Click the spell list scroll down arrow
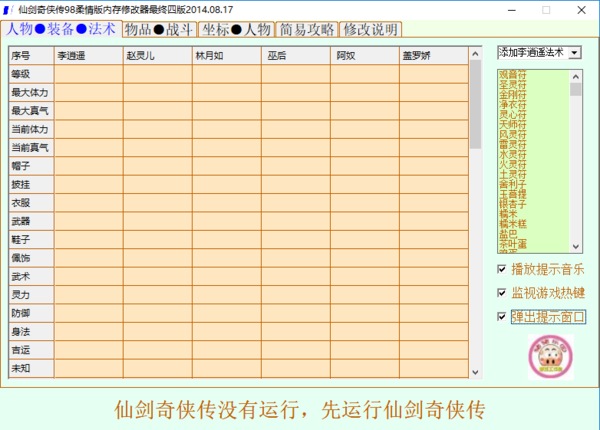The width and height of the screenshot is (600, 430). point(576,247)
